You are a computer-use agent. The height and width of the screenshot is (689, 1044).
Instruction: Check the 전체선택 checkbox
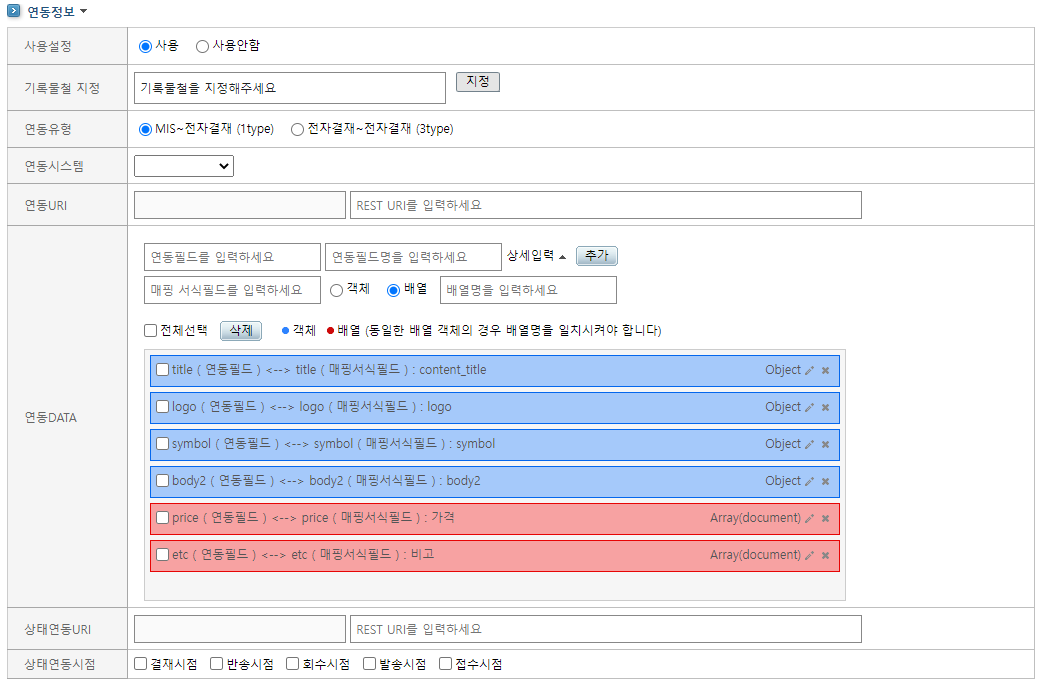151,330
